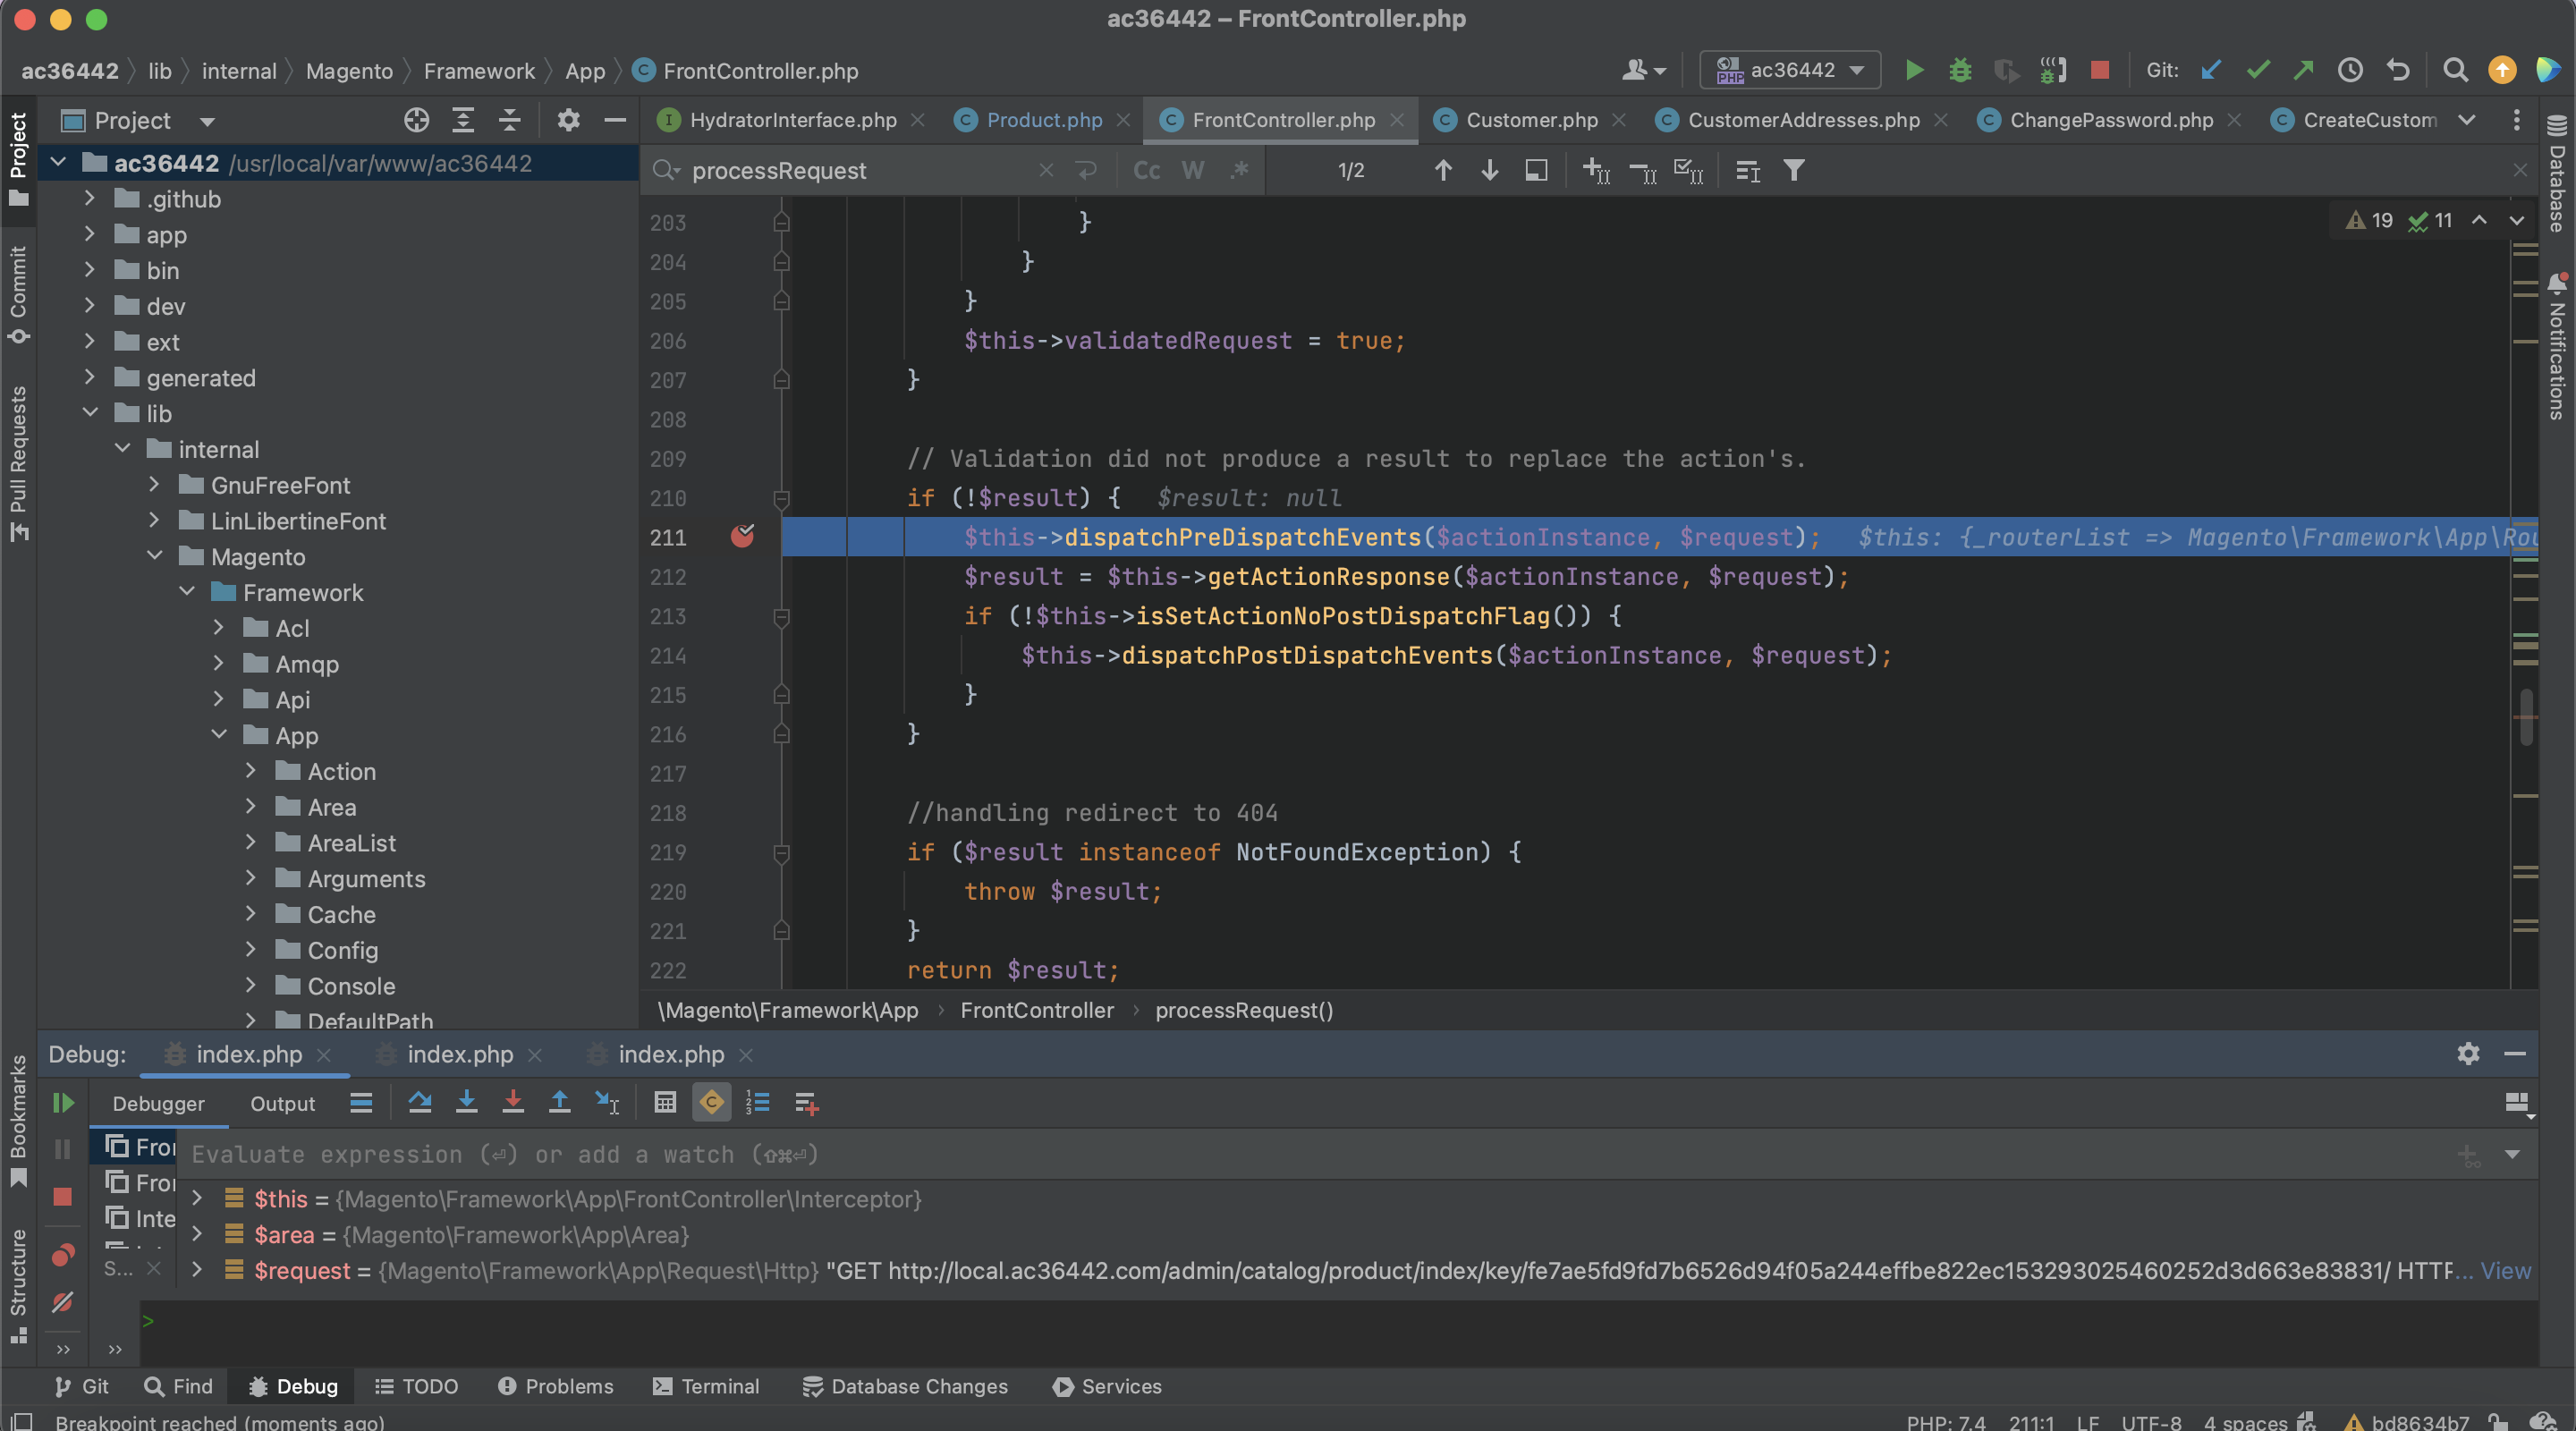
Task: Commit changes with the Git checkmark icon
Action: tap(2257, 70)
